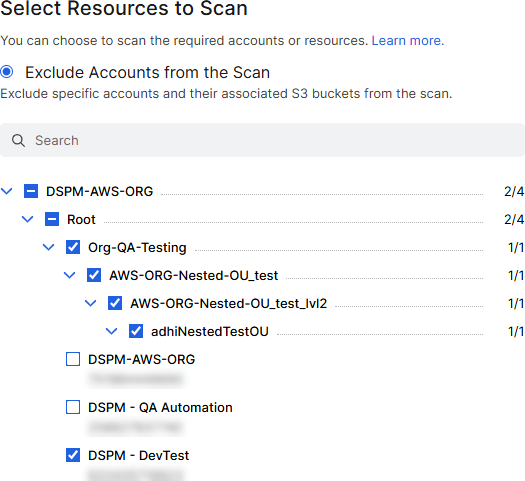Collapse the AWS-ORG-Nested-OU_test node
The height and width of the screenshot is (481, 525).
[x=70, y=275]
